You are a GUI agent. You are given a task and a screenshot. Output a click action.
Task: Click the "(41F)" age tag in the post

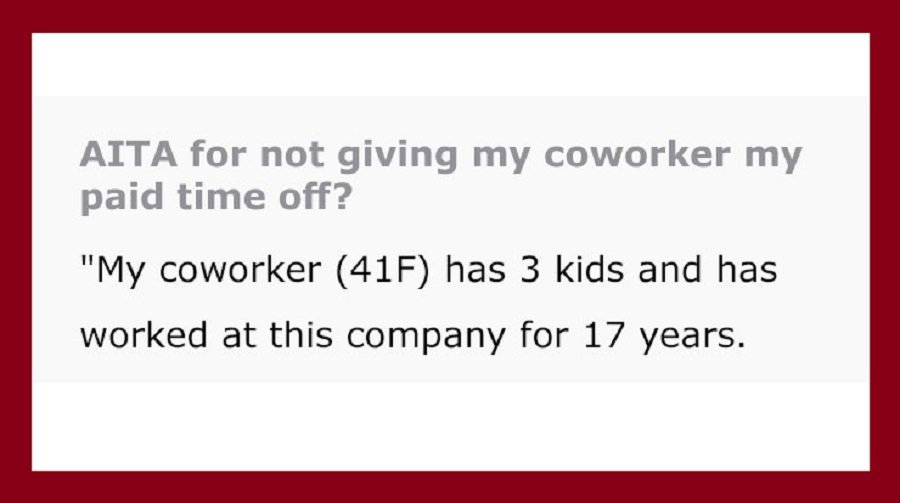[382, 270]
